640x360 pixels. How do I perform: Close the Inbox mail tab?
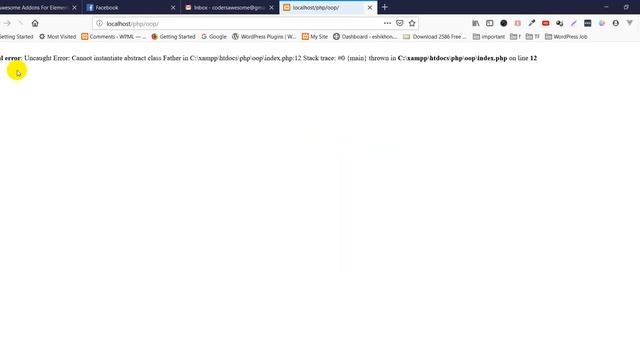point(271,7)
